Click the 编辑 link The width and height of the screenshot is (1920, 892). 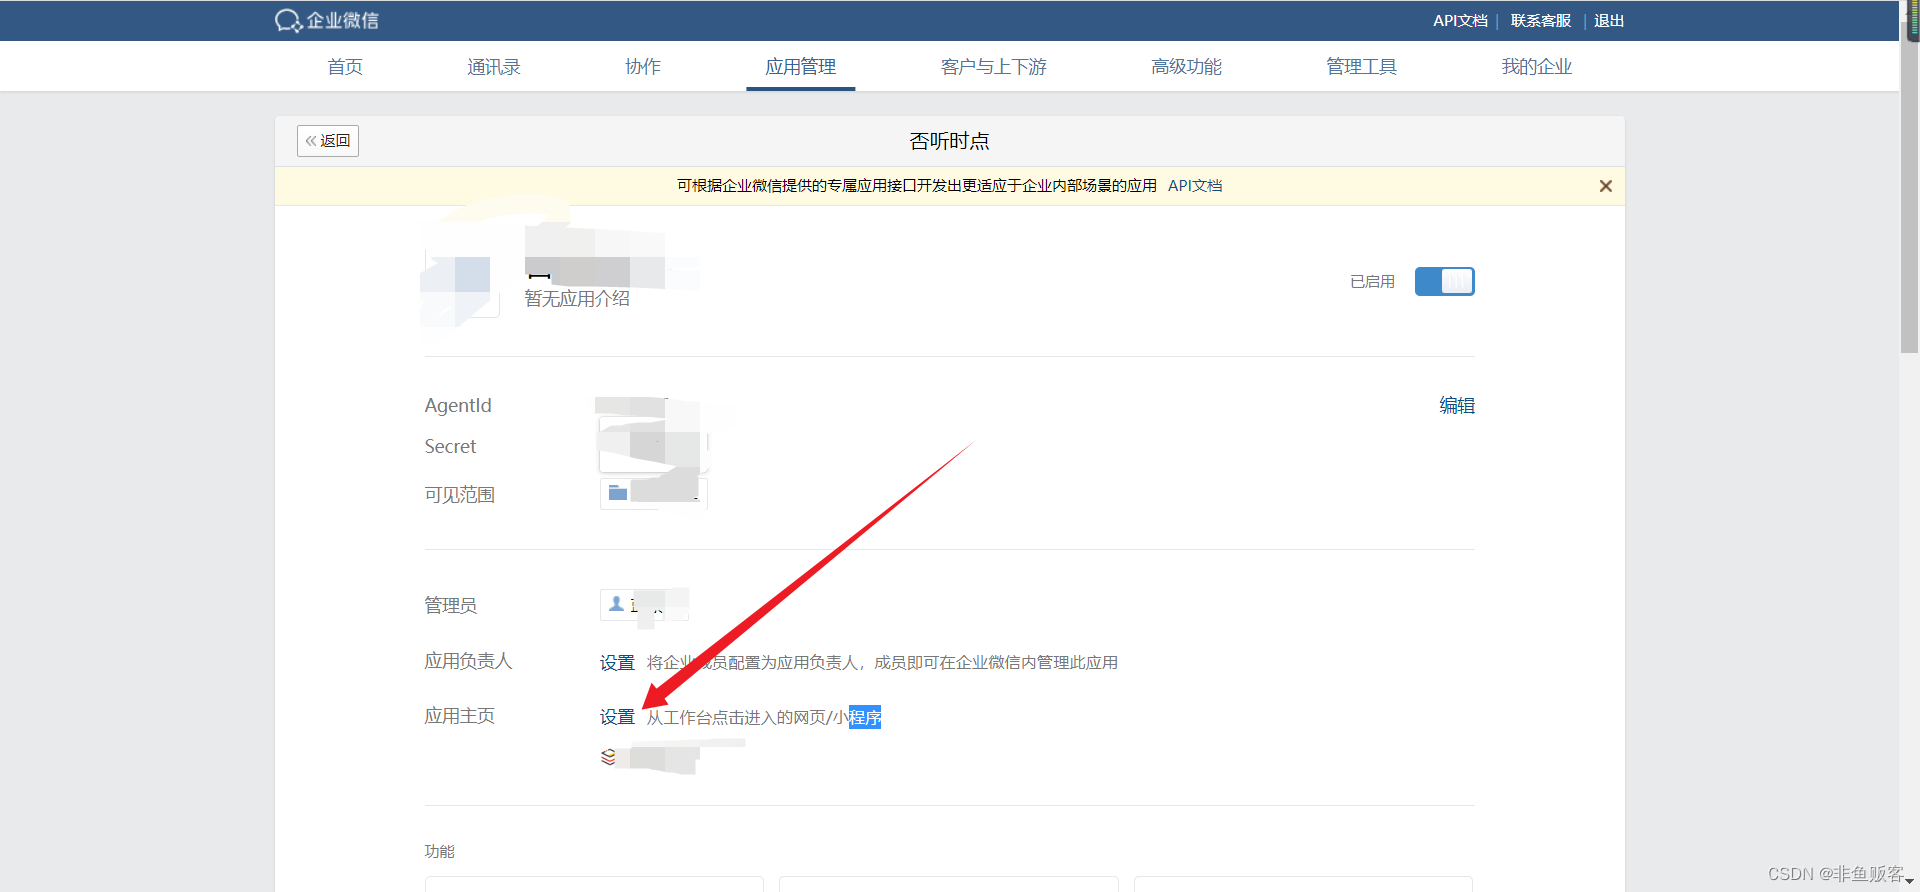point(1457,406)
